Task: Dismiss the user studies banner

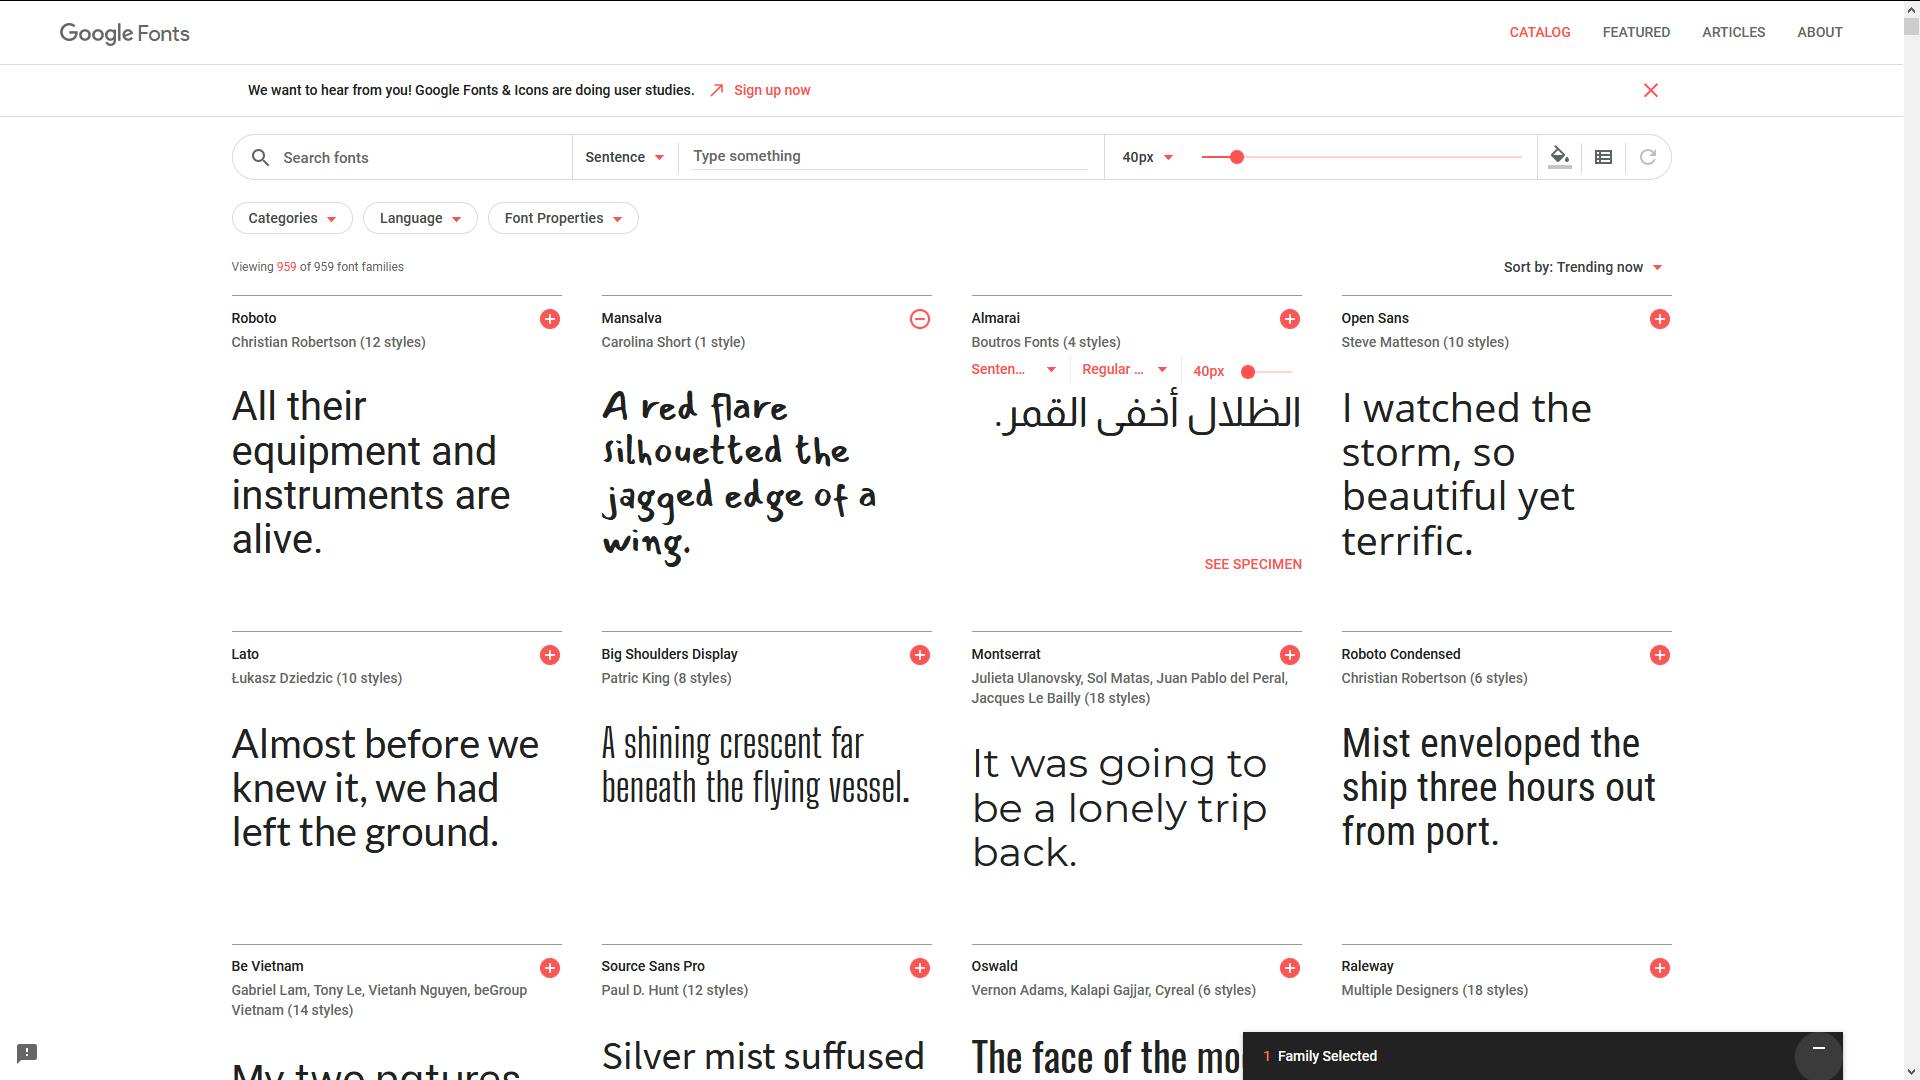Action: (1651, 90)
